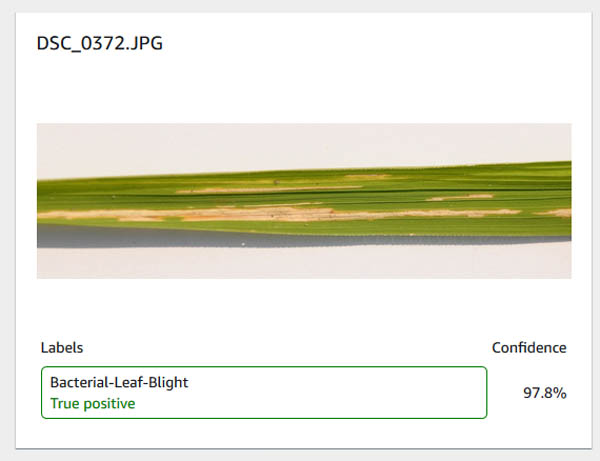The image size is (600, 461).
Task: Click the Confidence column header
Action: click(529, 348)
